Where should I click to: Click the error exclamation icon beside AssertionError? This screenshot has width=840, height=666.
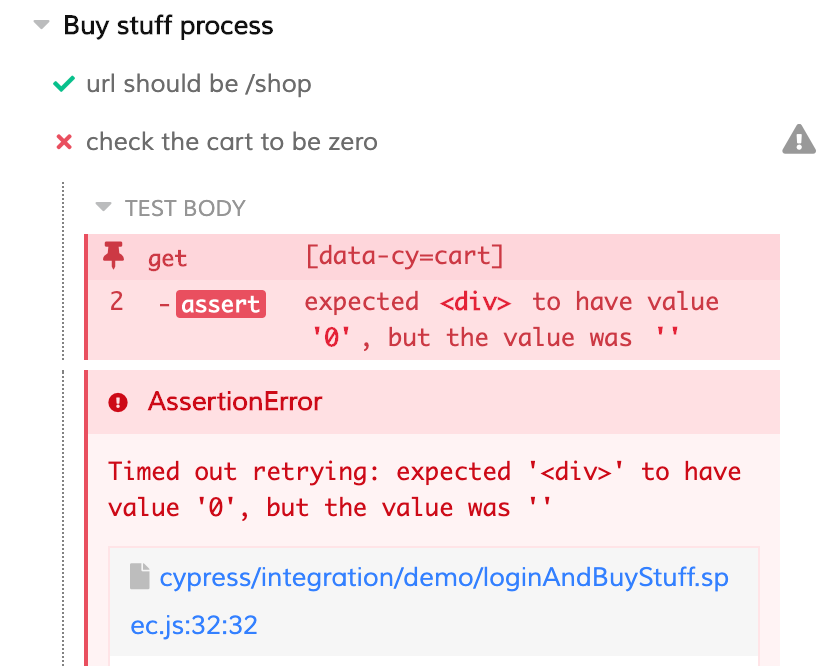coord(121,402)
